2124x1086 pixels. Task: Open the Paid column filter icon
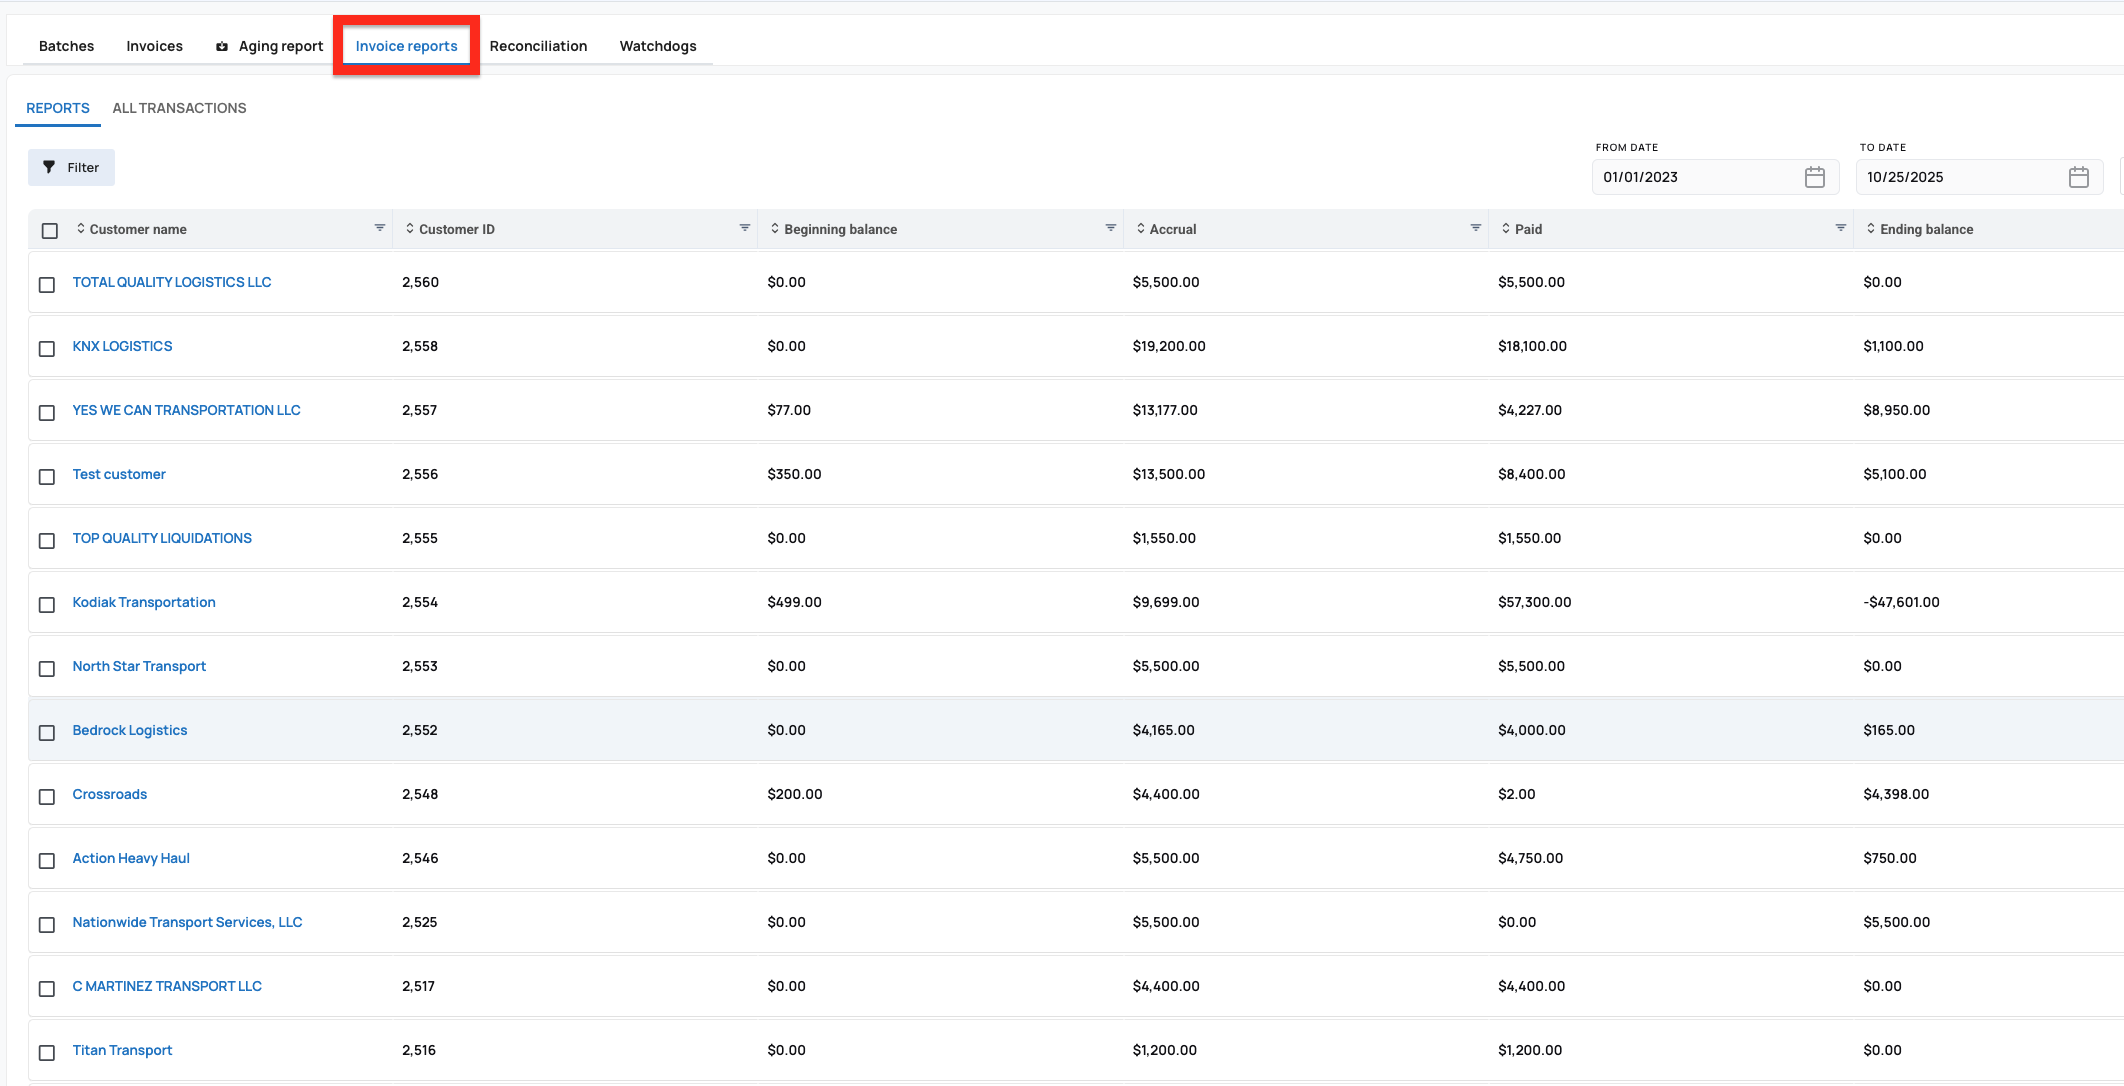pyautogui.click(x=1840, y=227)
